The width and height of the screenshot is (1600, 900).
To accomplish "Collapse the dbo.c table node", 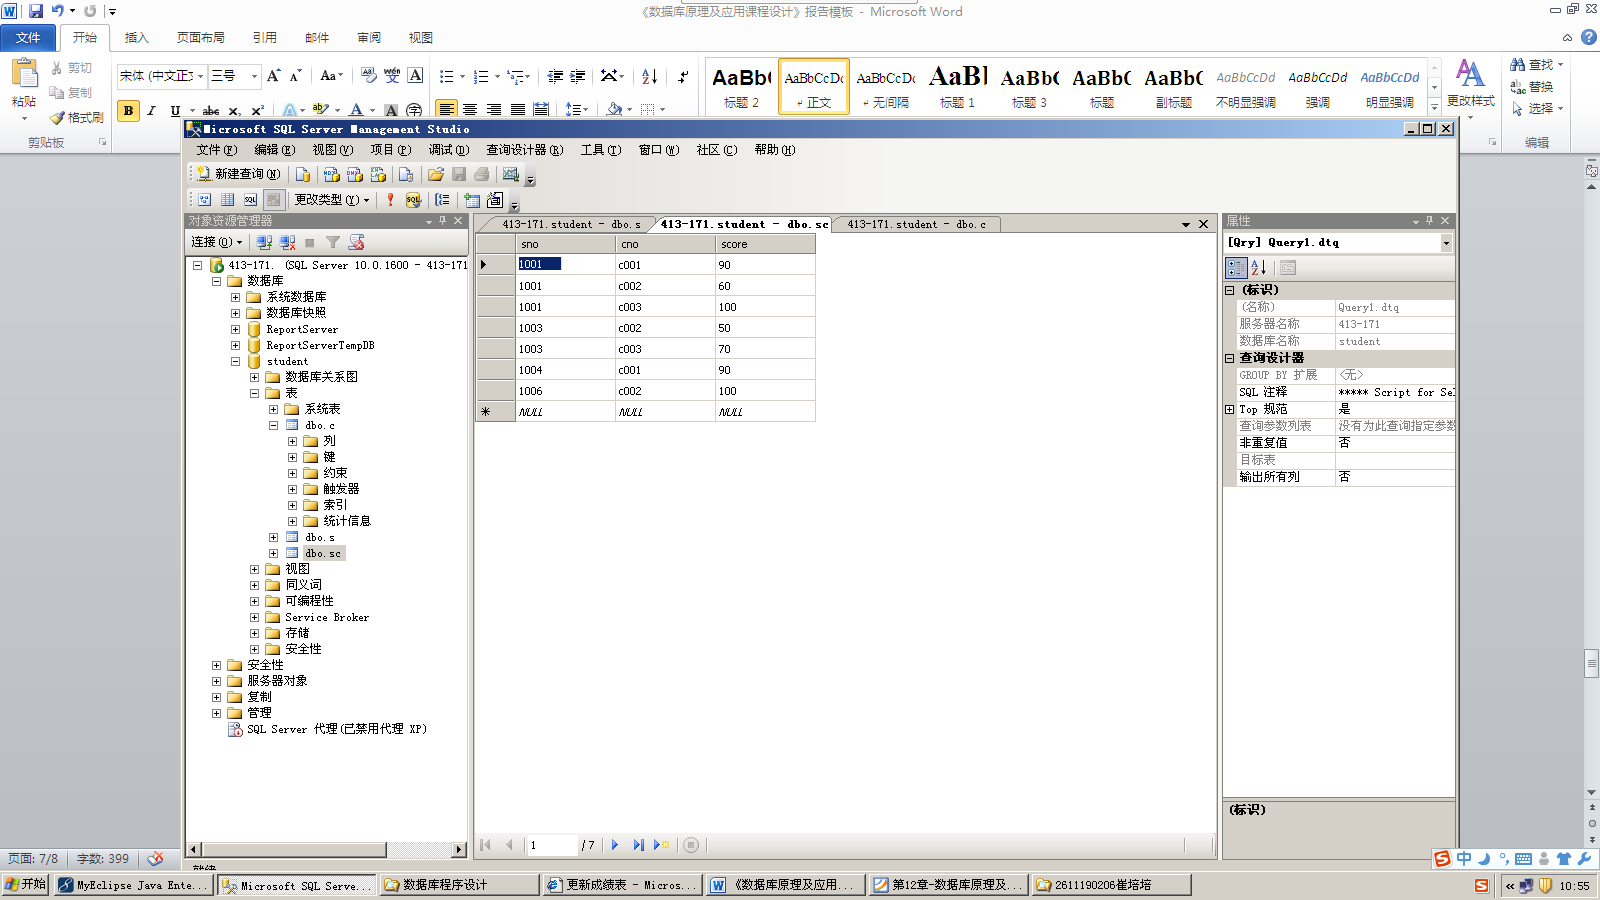I will tap(273, 425).
